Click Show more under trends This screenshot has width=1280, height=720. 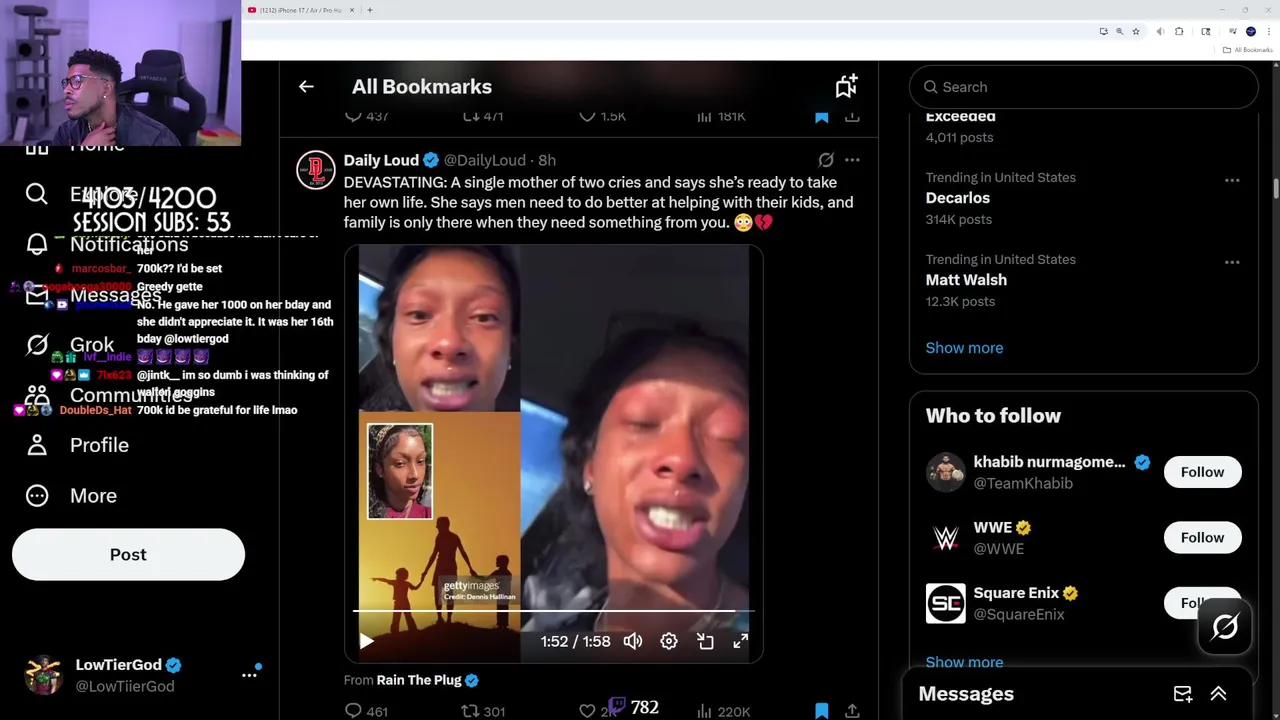click(964, 348)
